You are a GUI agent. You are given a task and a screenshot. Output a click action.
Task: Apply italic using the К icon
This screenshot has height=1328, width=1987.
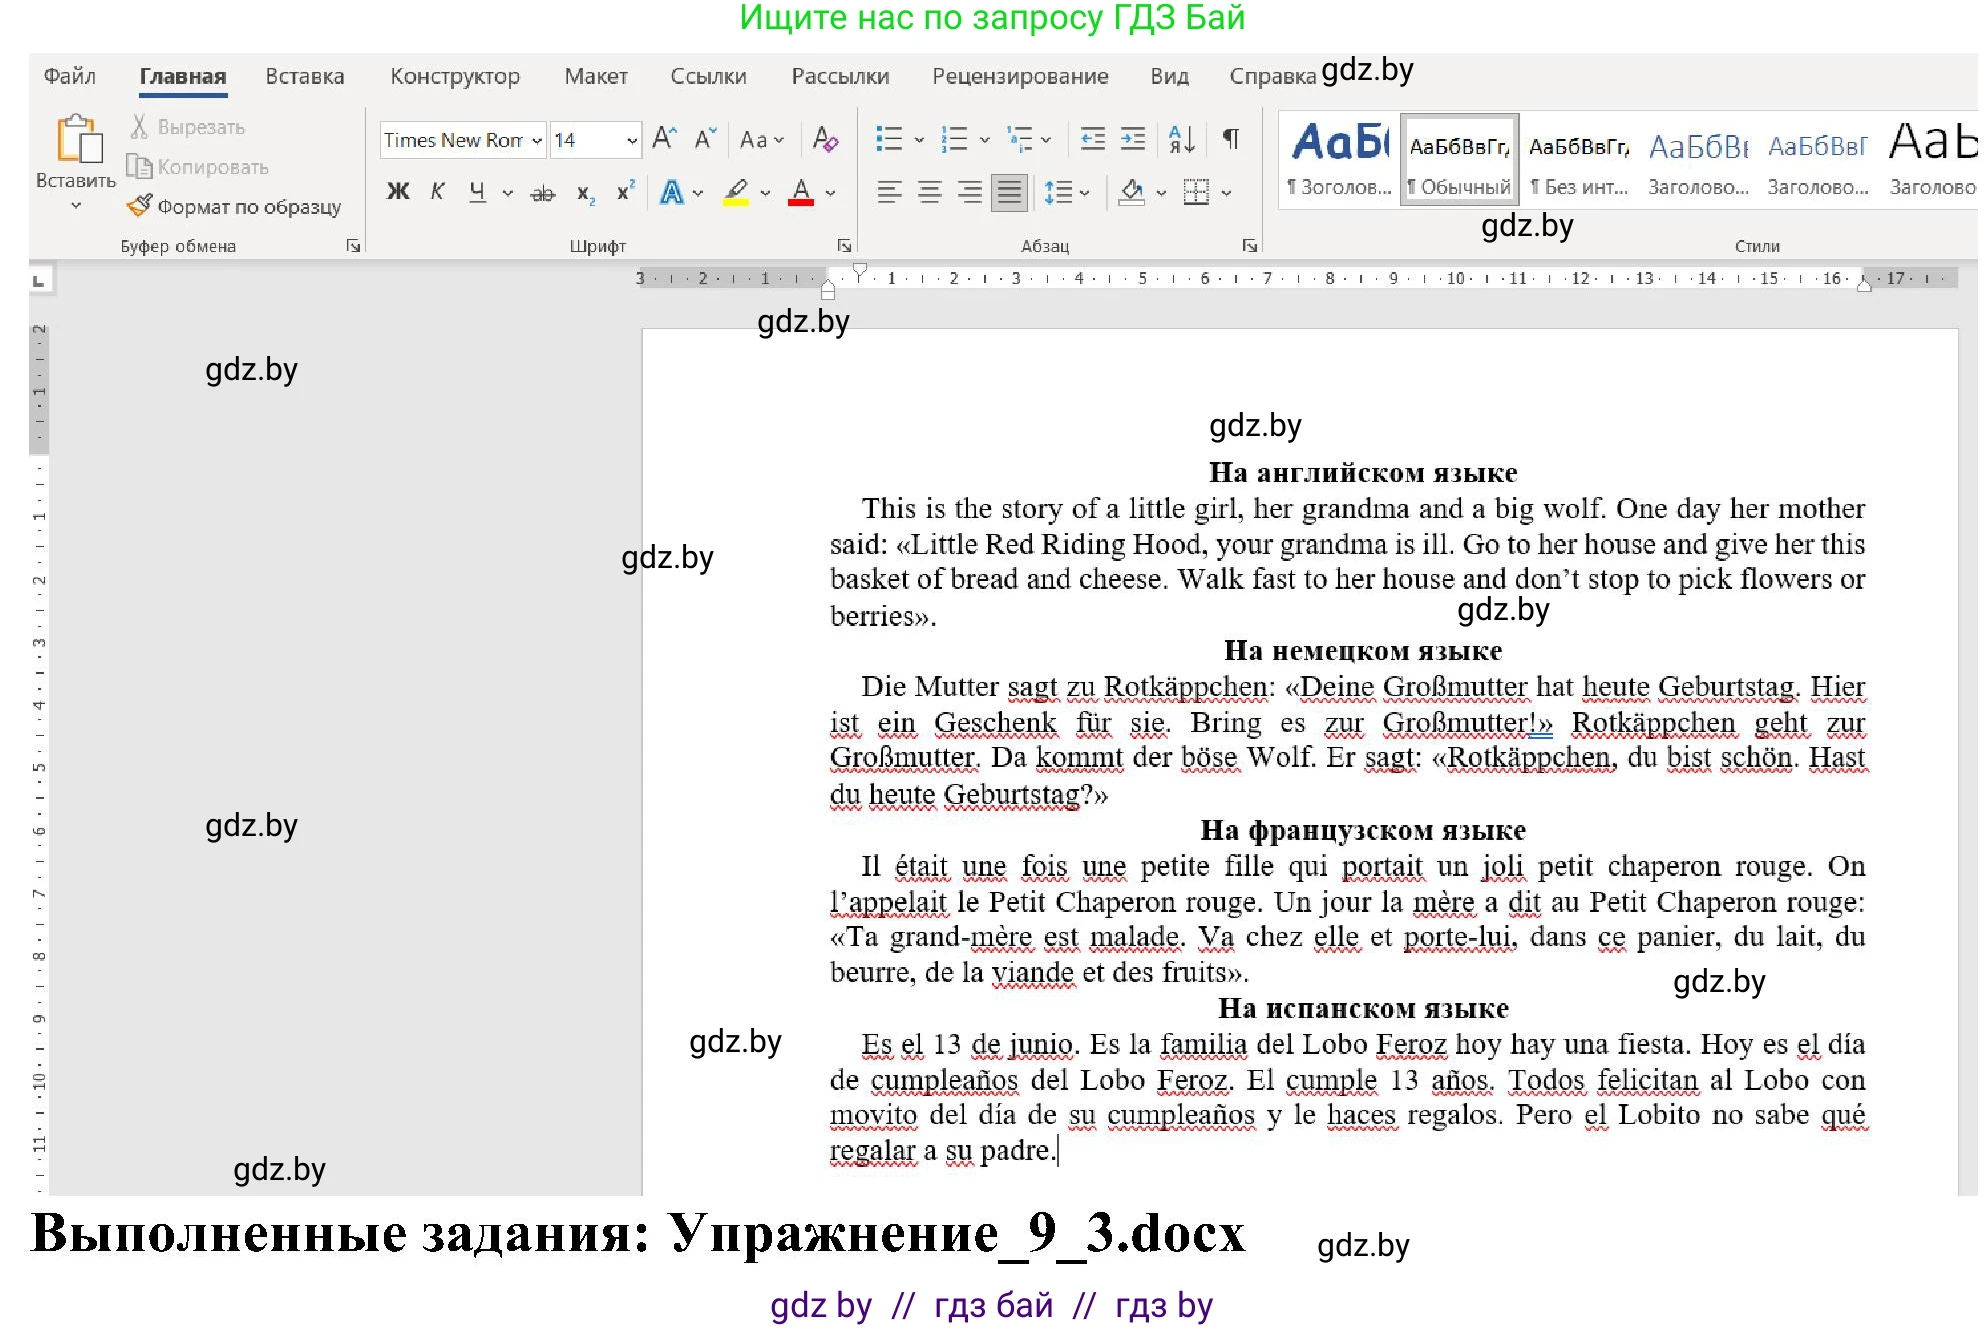pyautogui.click(x=437, y=191)
